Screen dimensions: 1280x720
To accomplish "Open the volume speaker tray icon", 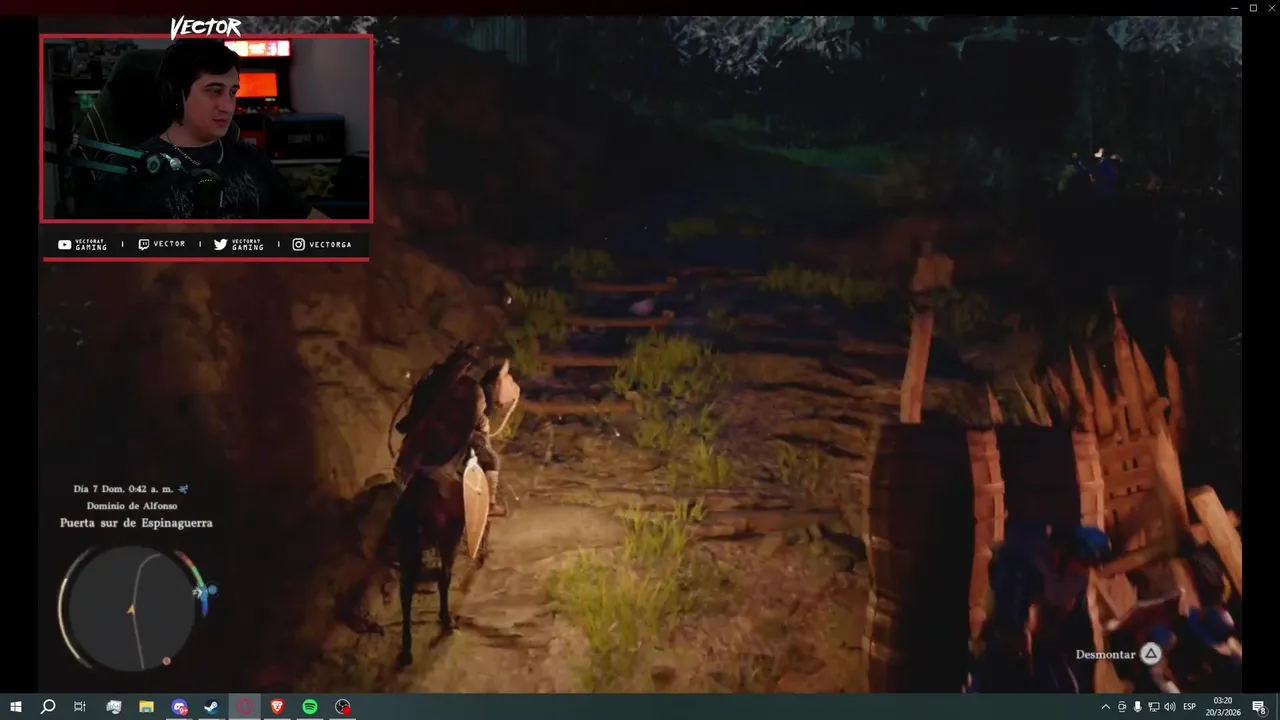I will 1169,707.
